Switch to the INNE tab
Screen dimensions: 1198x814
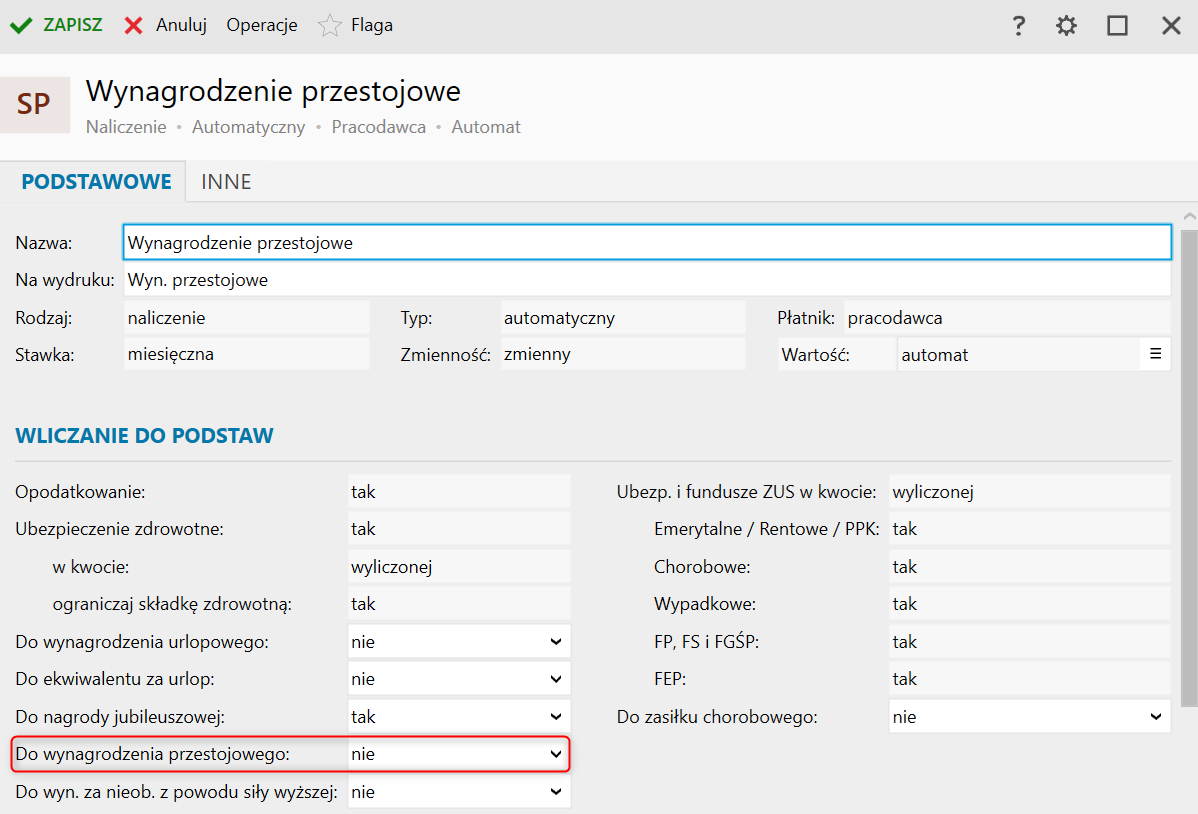tap(226, 182)
